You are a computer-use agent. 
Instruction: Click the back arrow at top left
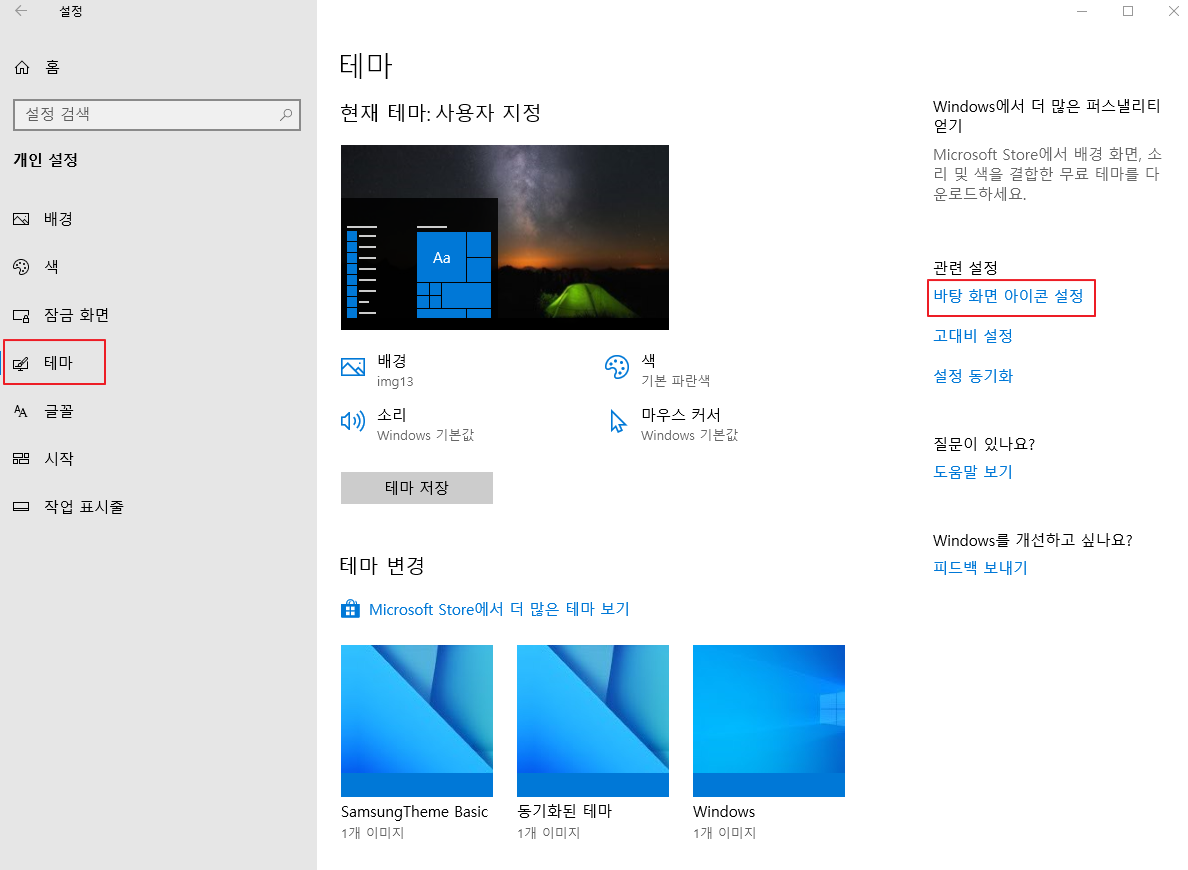(19, 11)
